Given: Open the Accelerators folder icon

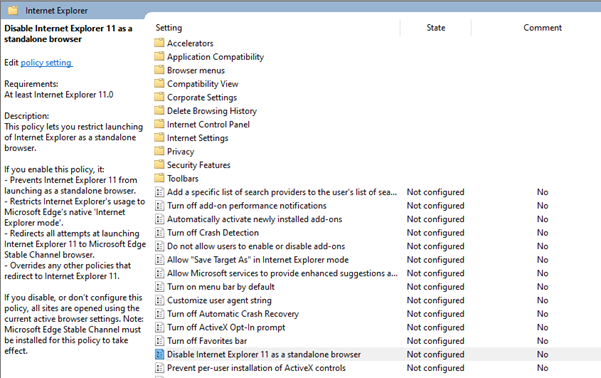Looking at the screenshot, I should pos(159,43).
